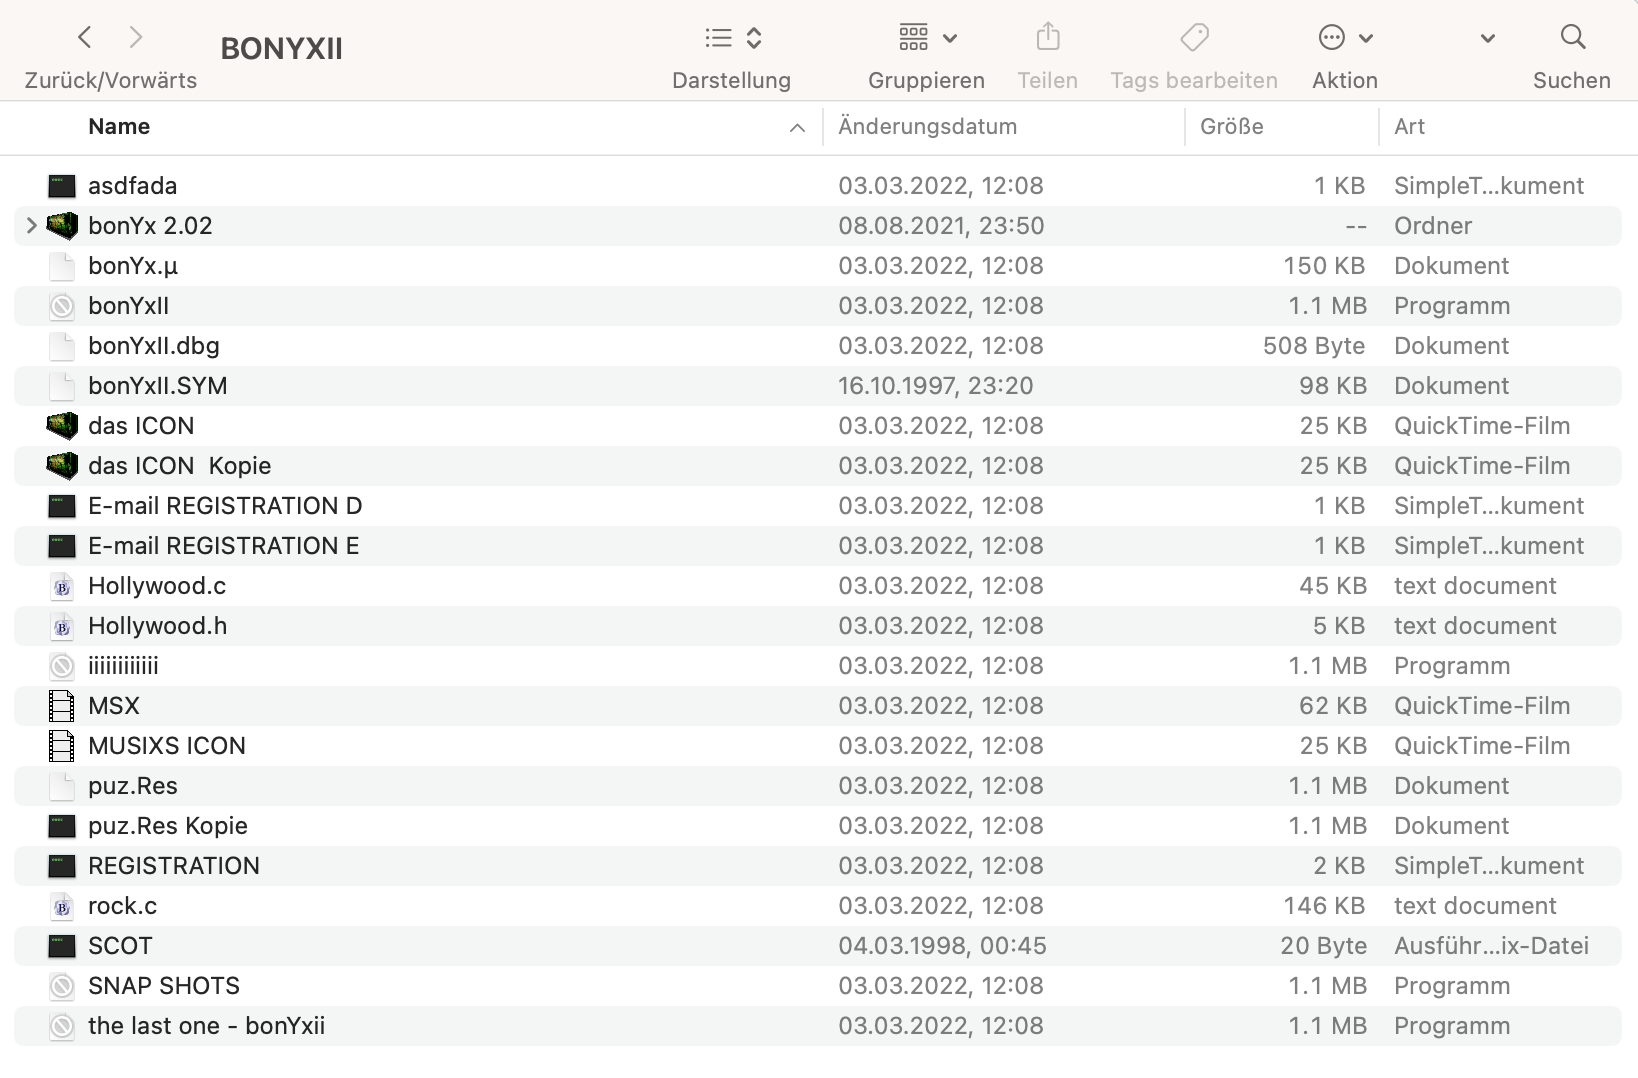Select the Hollywood.c file icon
1638x1078 pixels.
[x=62, y=586]
